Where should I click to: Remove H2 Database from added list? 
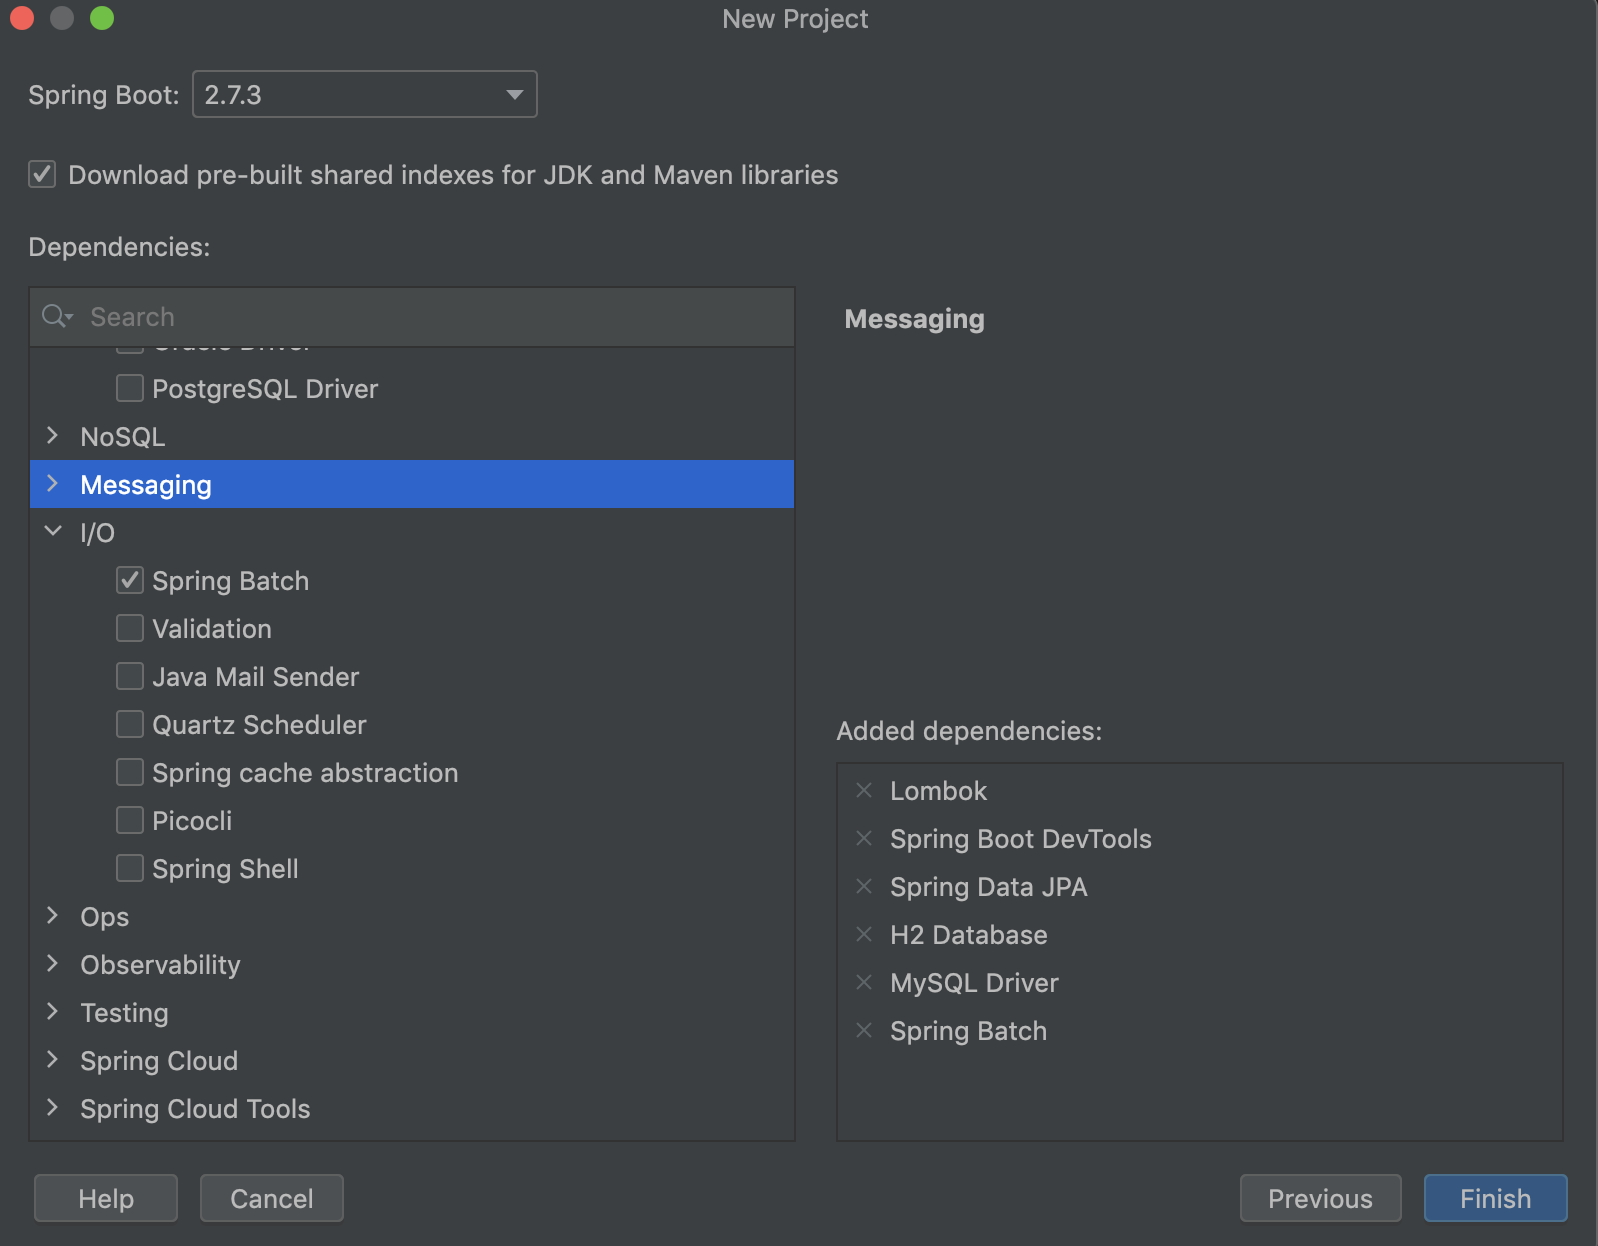tap(864, 934)
